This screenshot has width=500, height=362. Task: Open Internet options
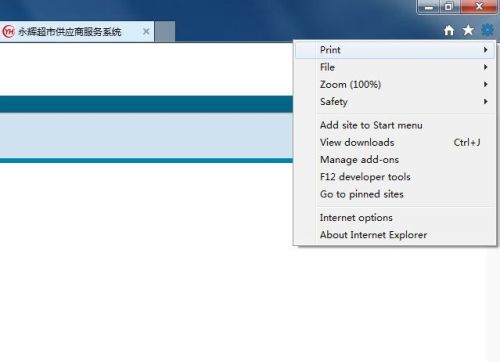pos(395,218)
